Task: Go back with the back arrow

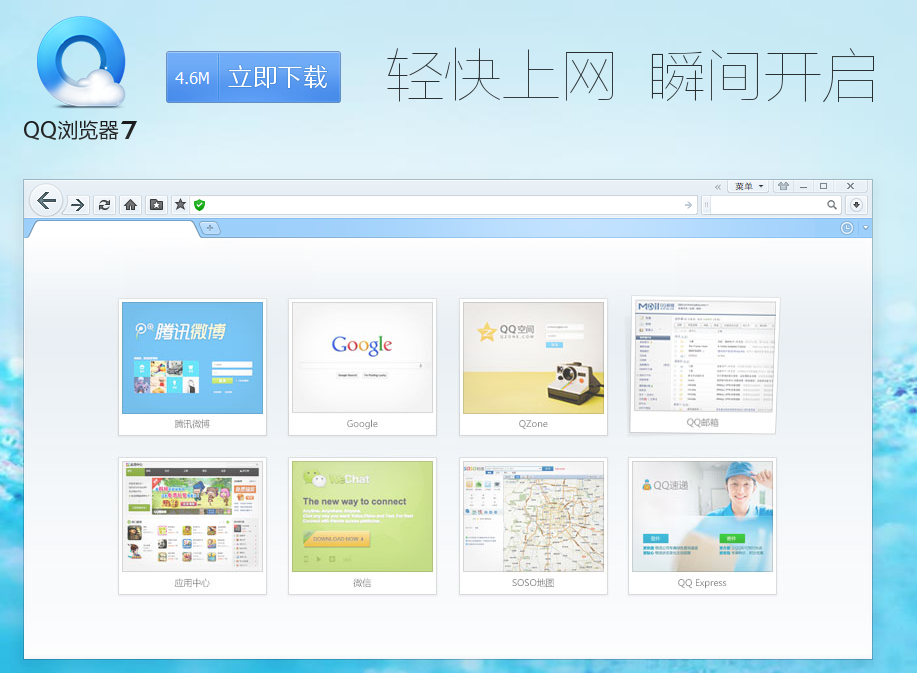Action: [x=46, y=201]
